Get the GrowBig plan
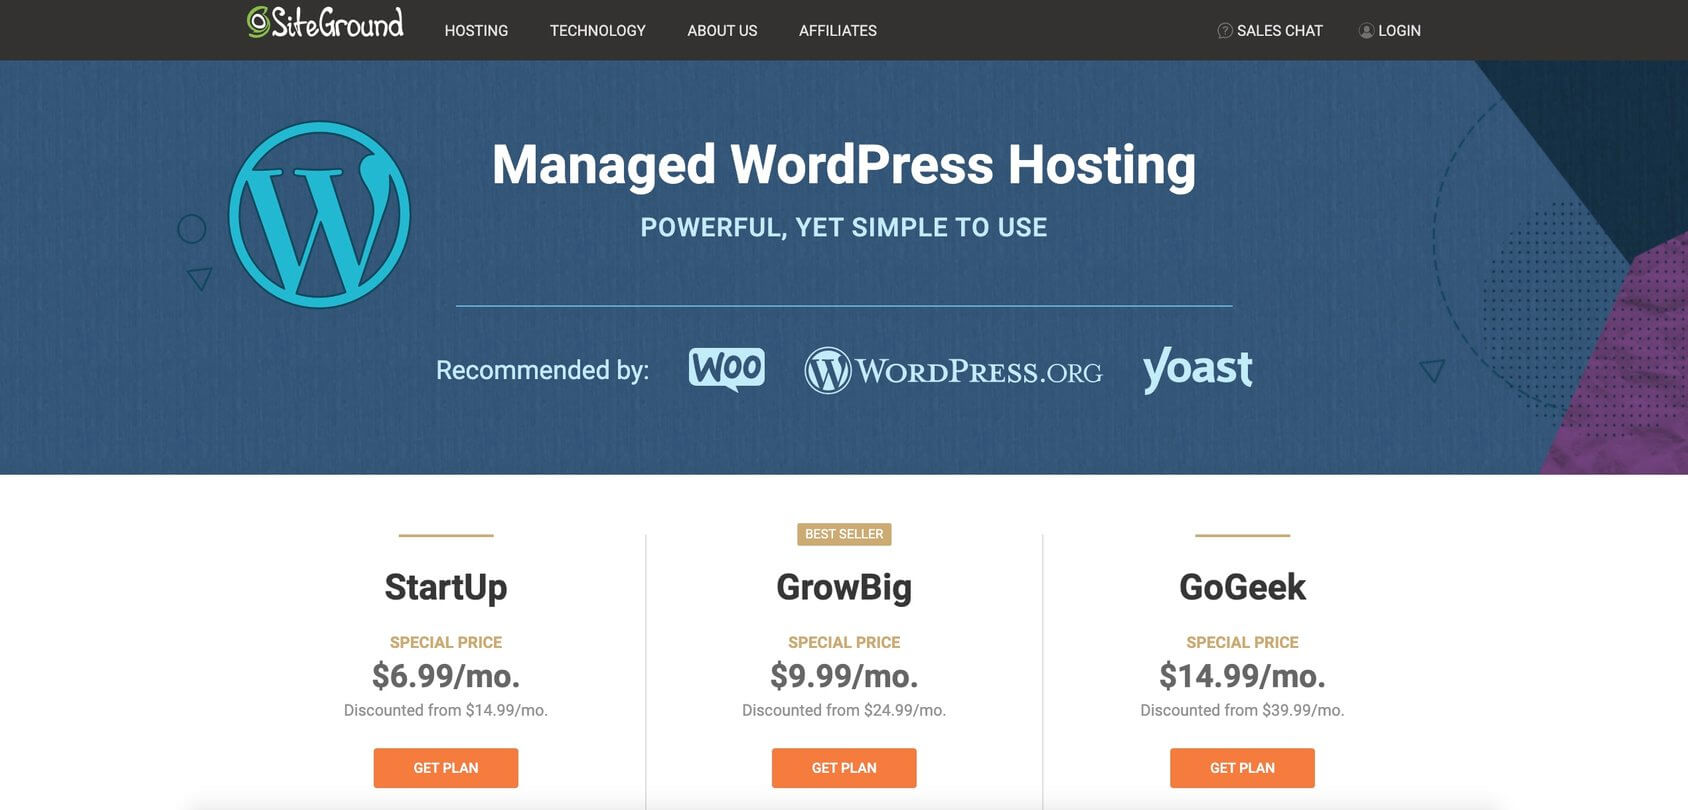Image resolution: width=1688 pixels, height=810 pixels. (x=844, y=768)
